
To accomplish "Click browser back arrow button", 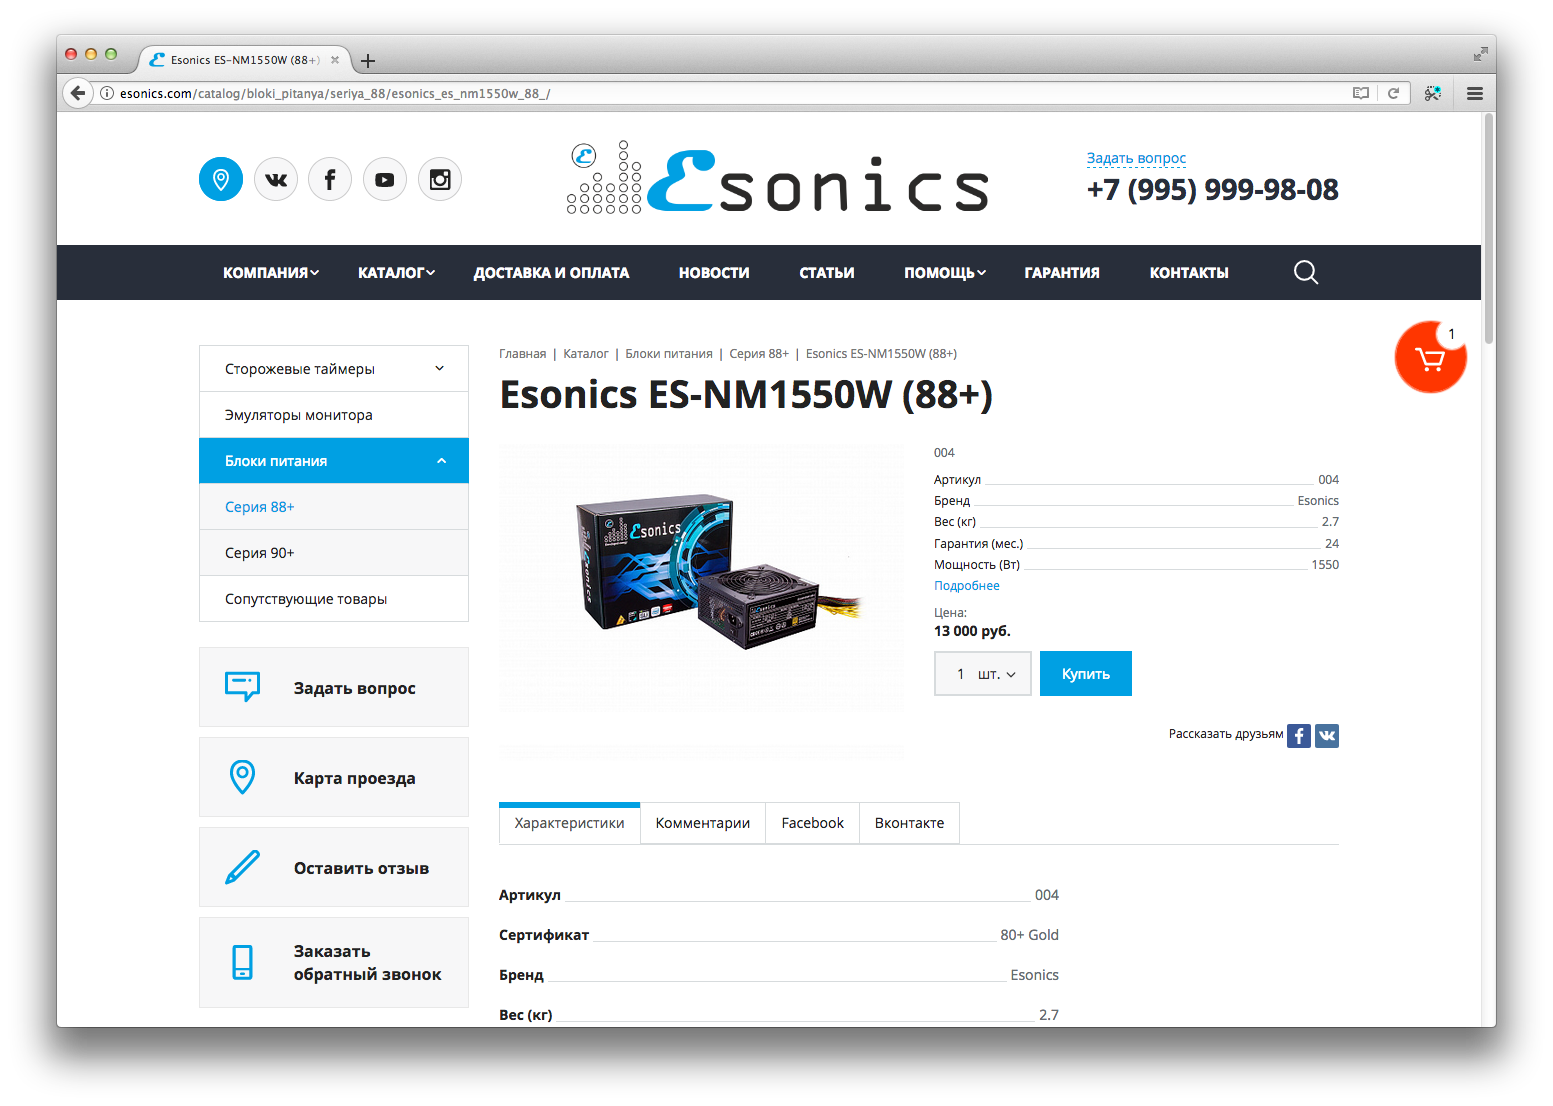I will coord(78,93).
